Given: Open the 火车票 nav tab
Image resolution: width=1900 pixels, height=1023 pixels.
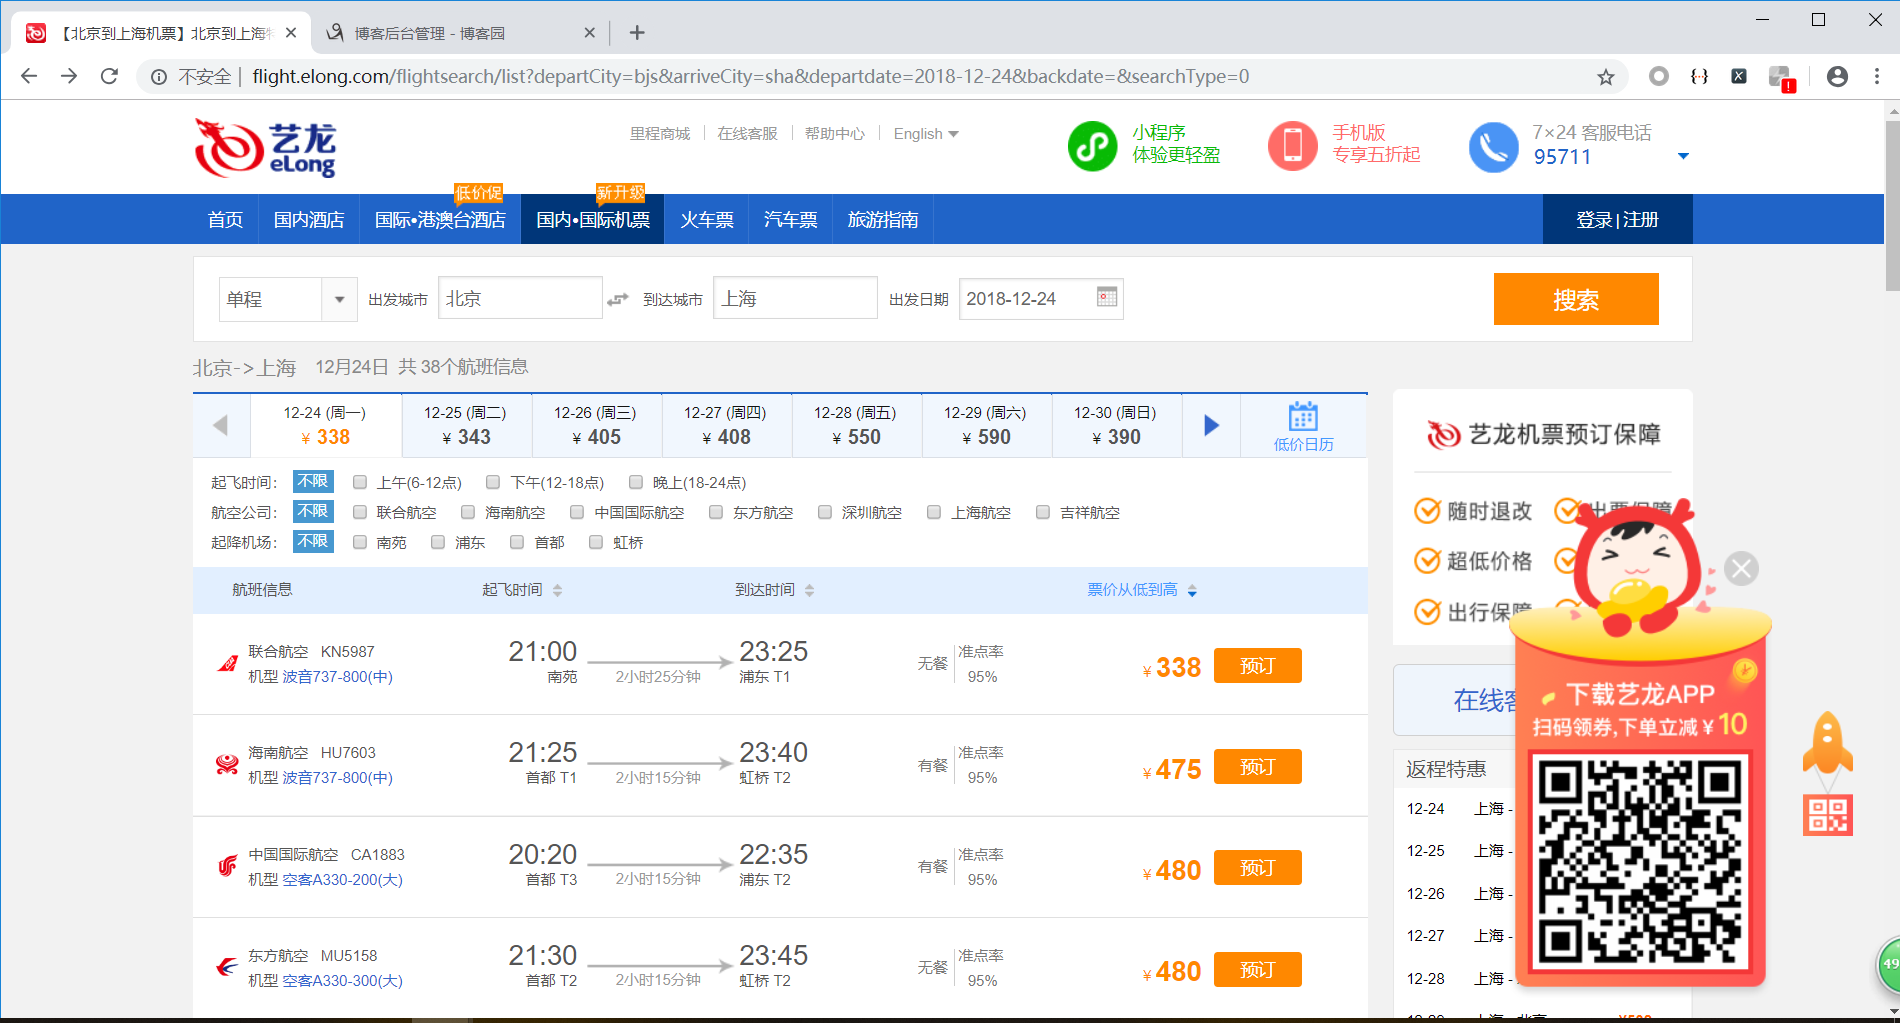Looking at the screenshot, I should pyautogui.click(x=707, y=220).
